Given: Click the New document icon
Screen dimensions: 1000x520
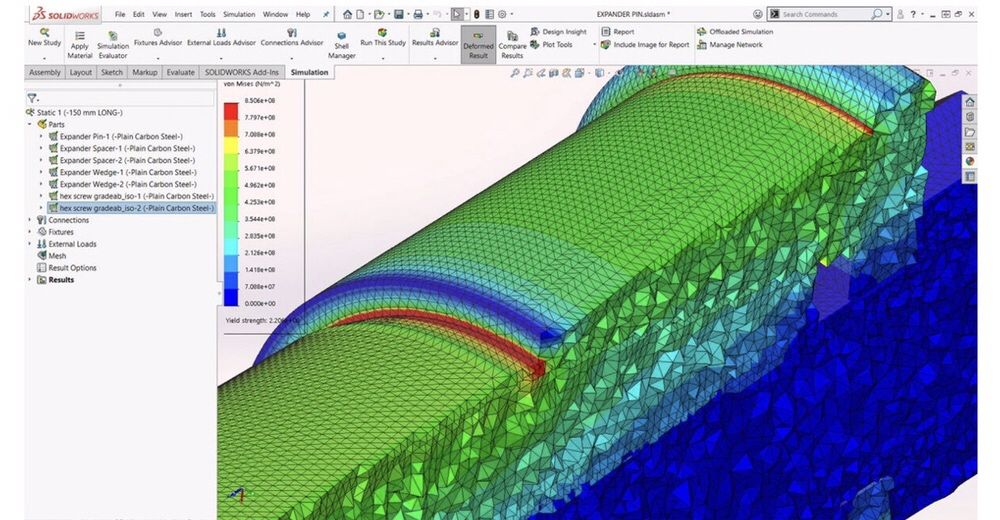Looking at the screenshot, I should tap(360, 14).
